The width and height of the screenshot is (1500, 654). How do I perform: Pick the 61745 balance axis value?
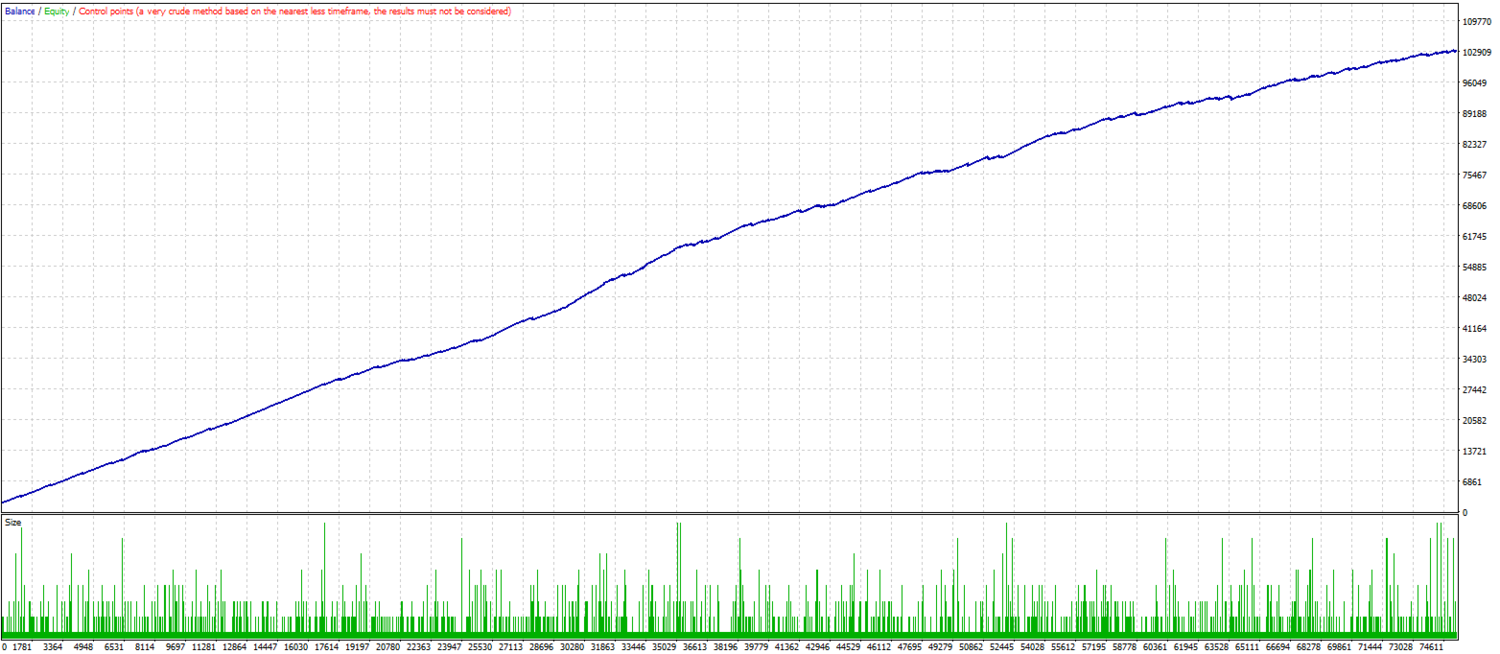tap(1476, 236)
